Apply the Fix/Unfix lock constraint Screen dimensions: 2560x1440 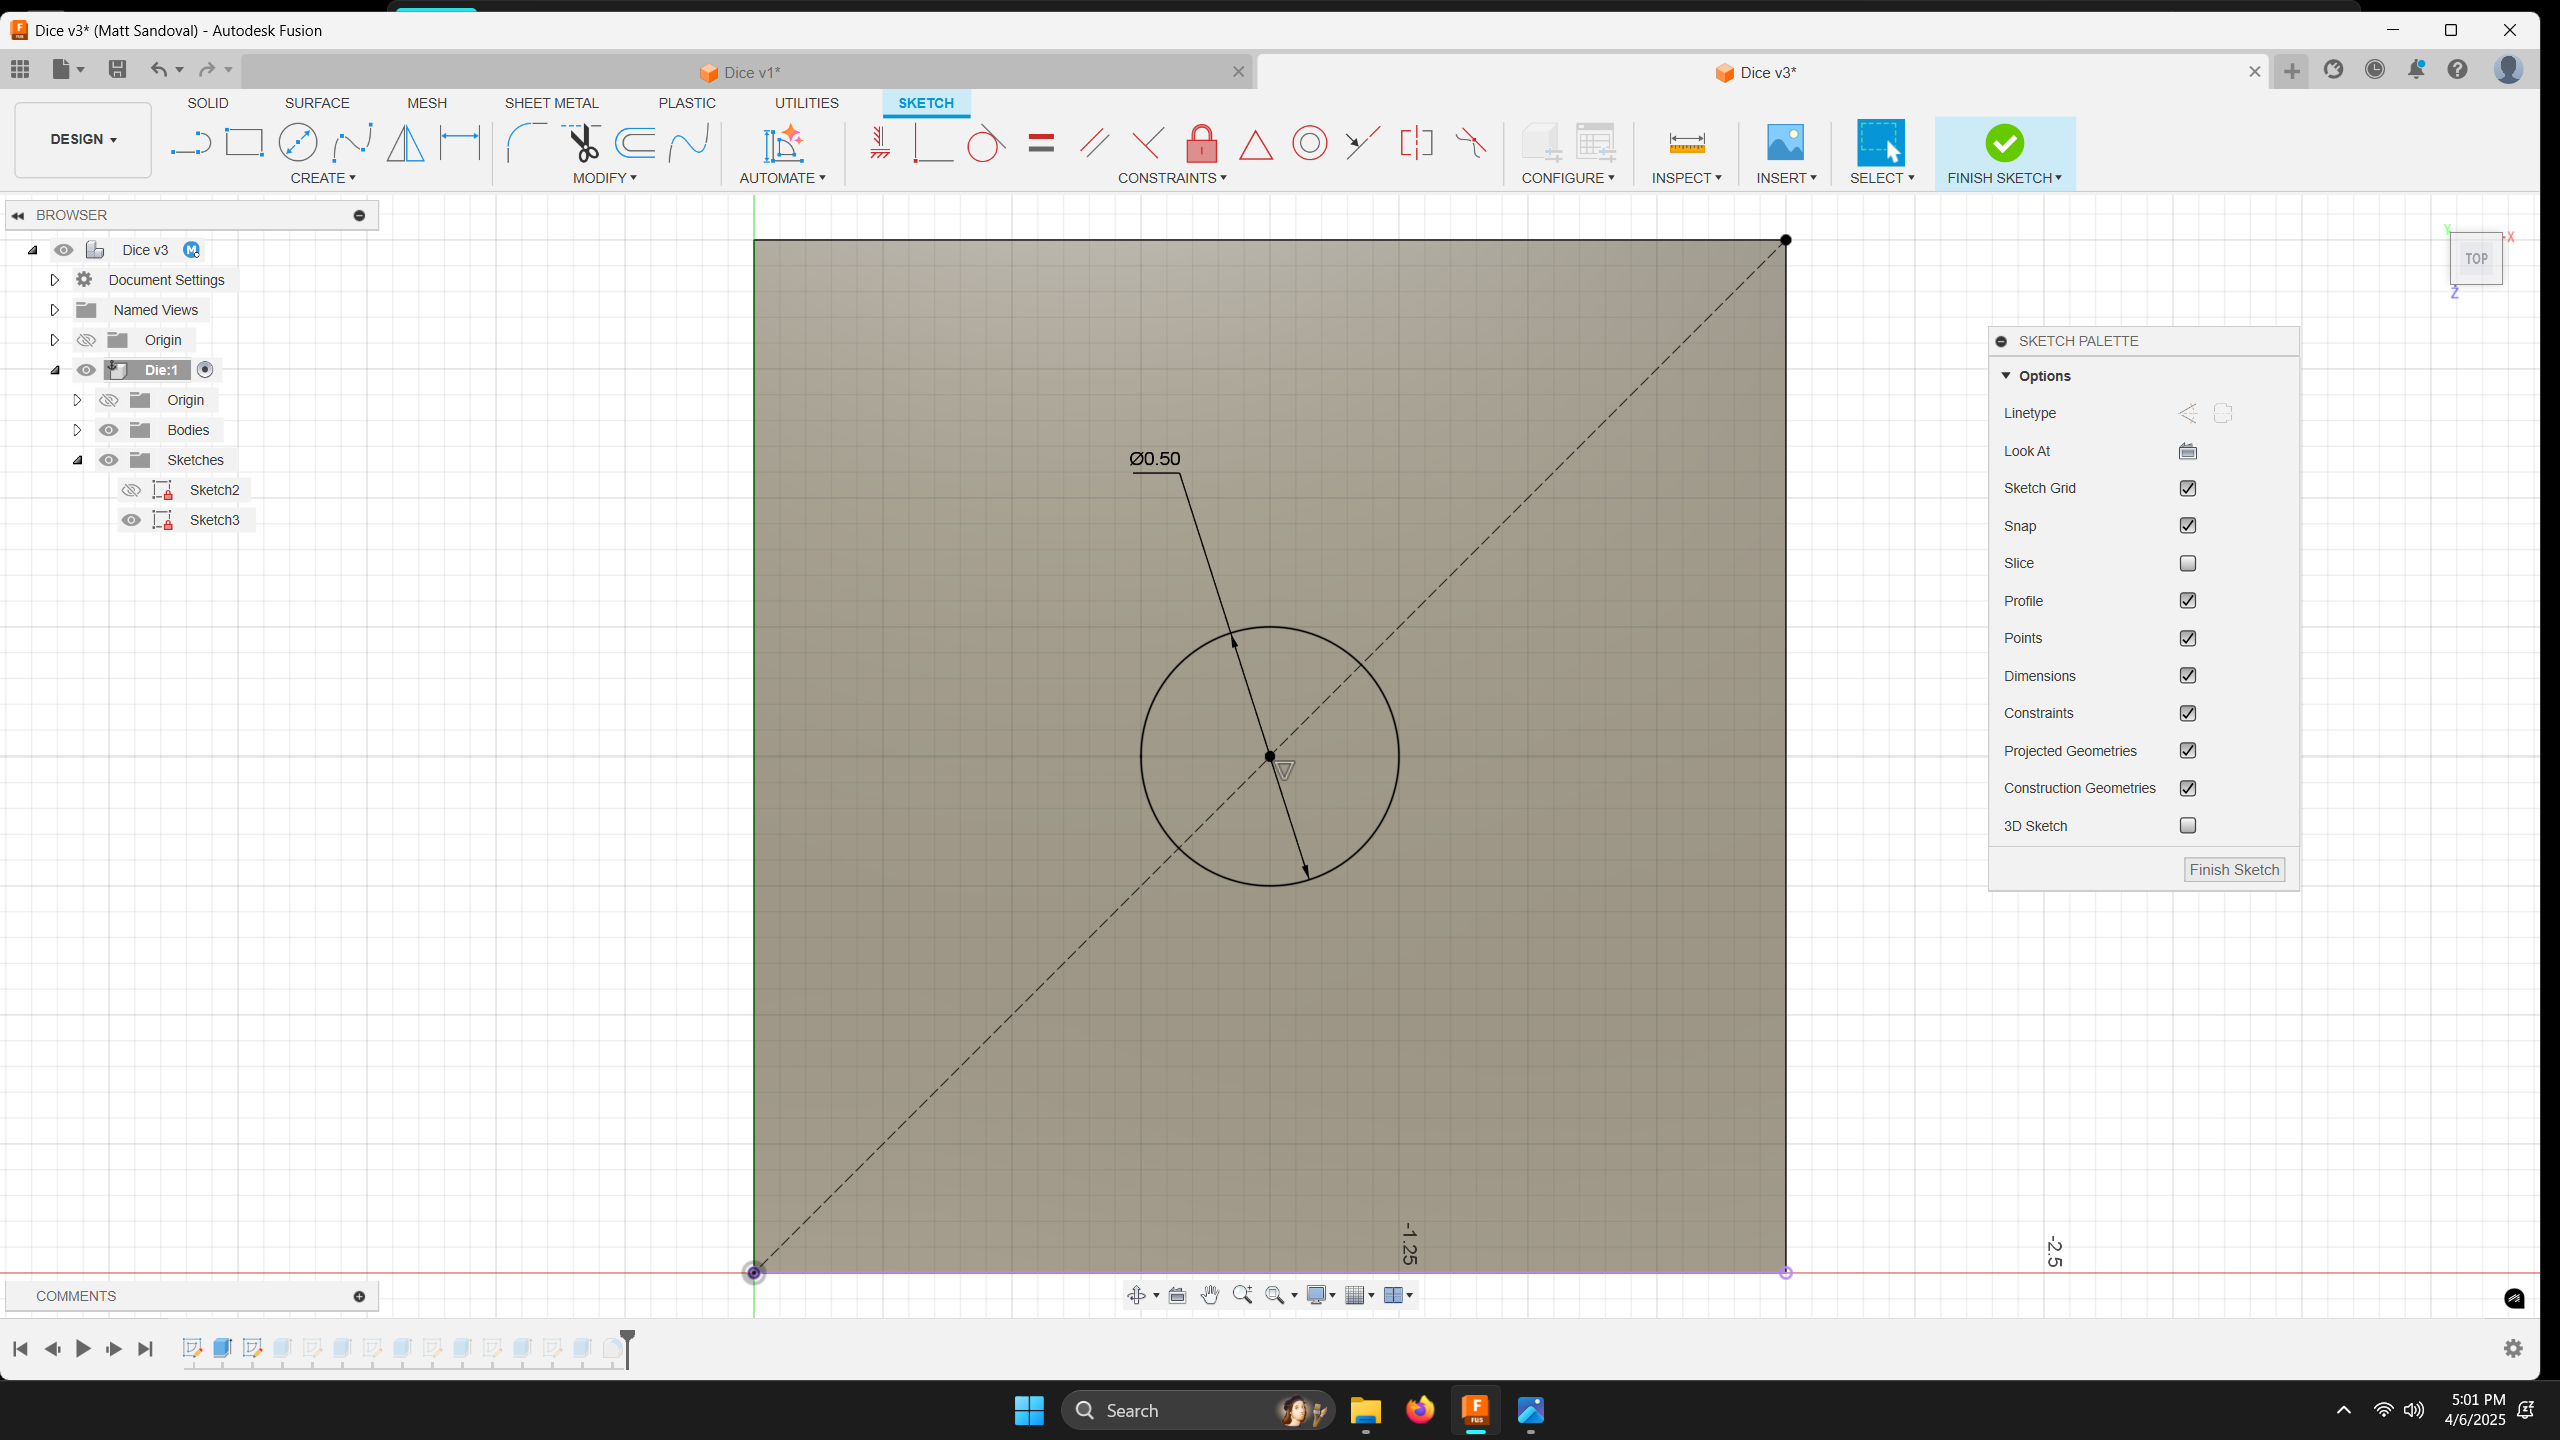(x=1202, y=143)
